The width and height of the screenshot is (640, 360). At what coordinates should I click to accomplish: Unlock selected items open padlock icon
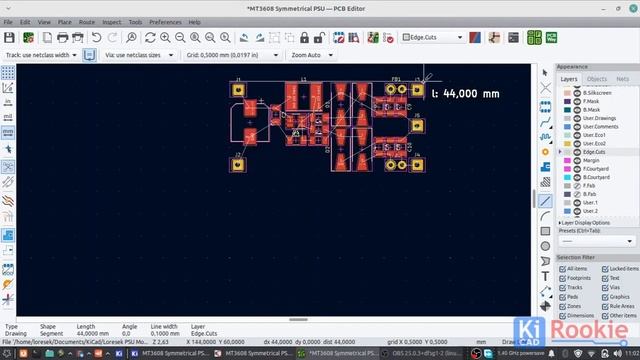[x=319, y=38]
